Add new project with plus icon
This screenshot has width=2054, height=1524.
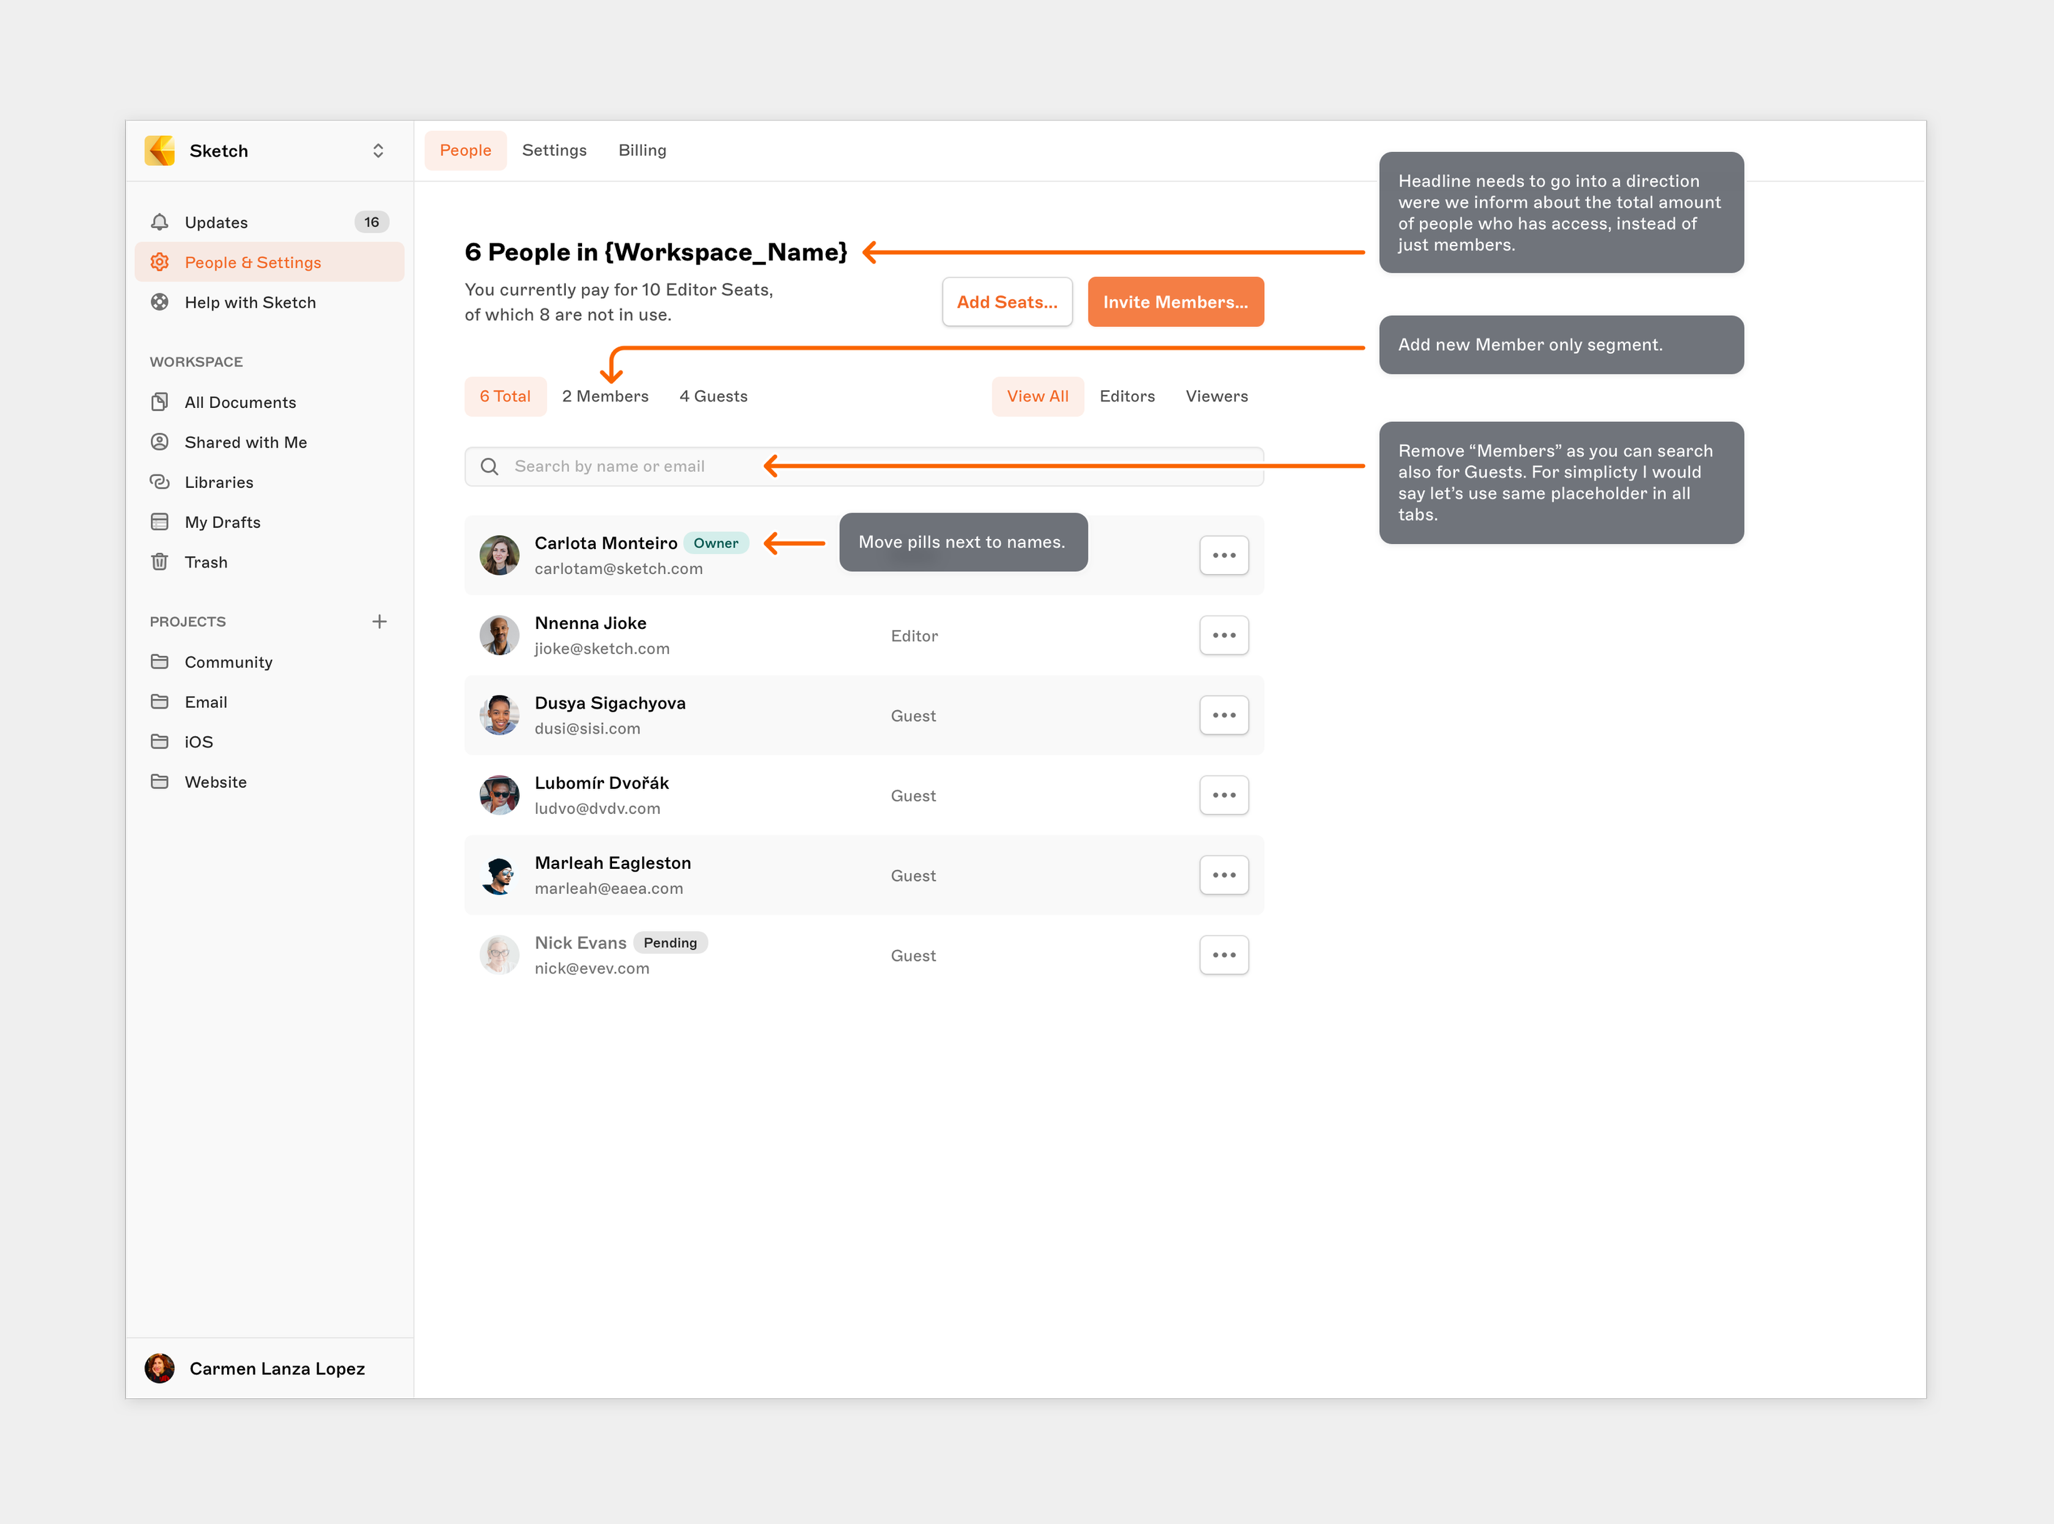379,621
